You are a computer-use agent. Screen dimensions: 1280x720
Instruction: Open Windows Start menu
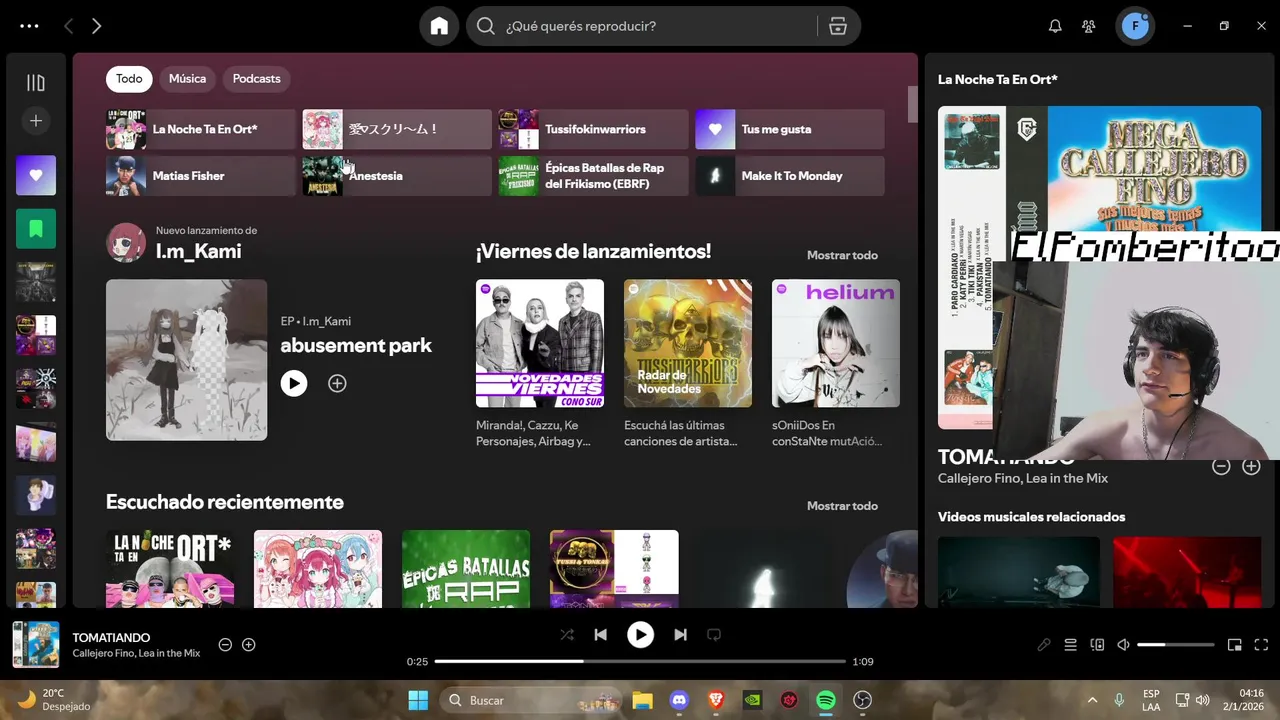tap(418, 700)
